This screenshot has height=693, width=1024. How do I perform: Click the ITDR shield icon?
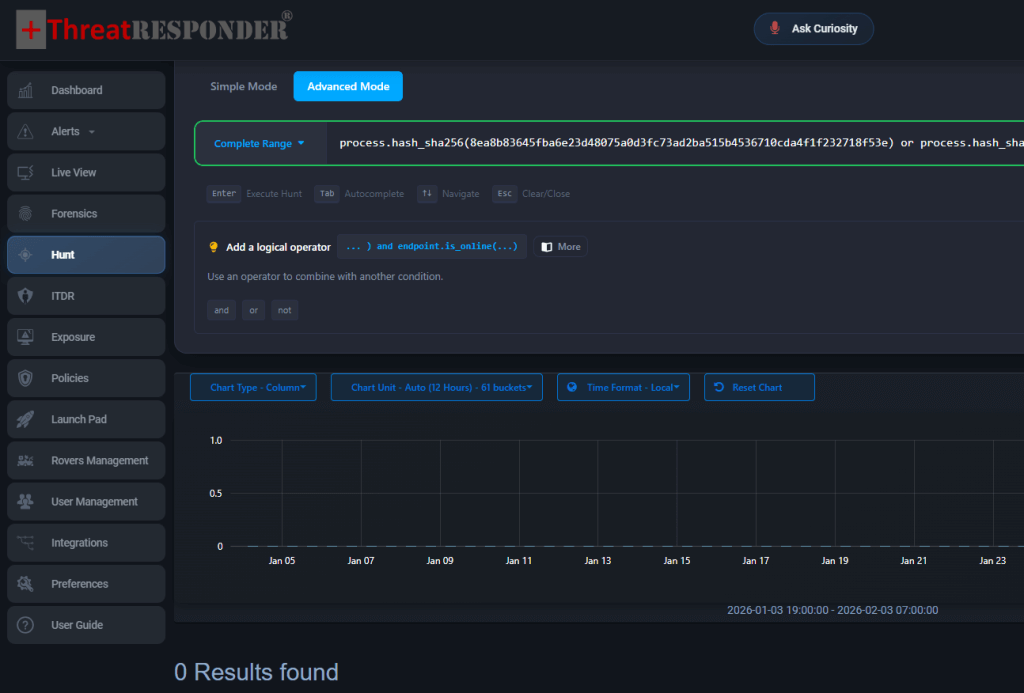click(26, 296)
